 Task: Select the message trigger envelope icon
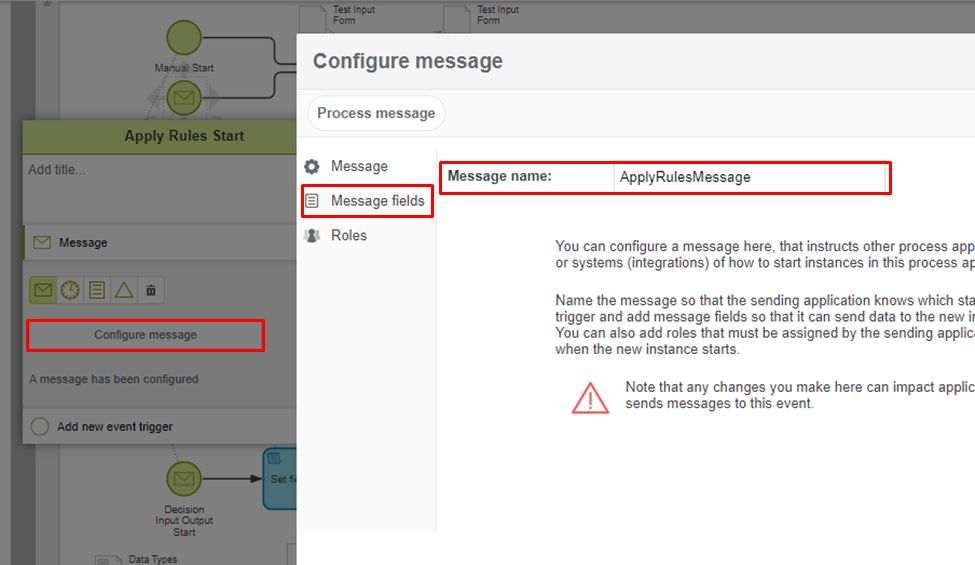click(42, 290)
